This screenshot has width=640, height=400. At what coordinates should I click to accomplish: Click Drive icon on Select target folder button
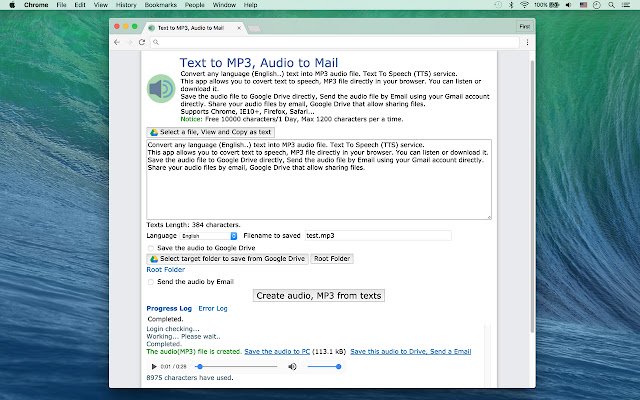(x=154, y=259)
